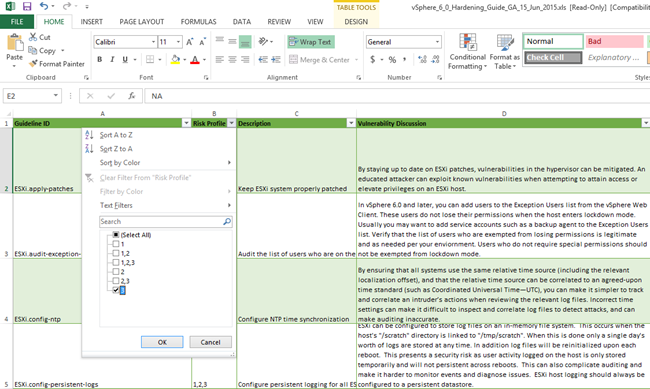Viewport: 650px width, 389px height.
Task: Apply the Explanatory cell style
Action: point(614,58)
